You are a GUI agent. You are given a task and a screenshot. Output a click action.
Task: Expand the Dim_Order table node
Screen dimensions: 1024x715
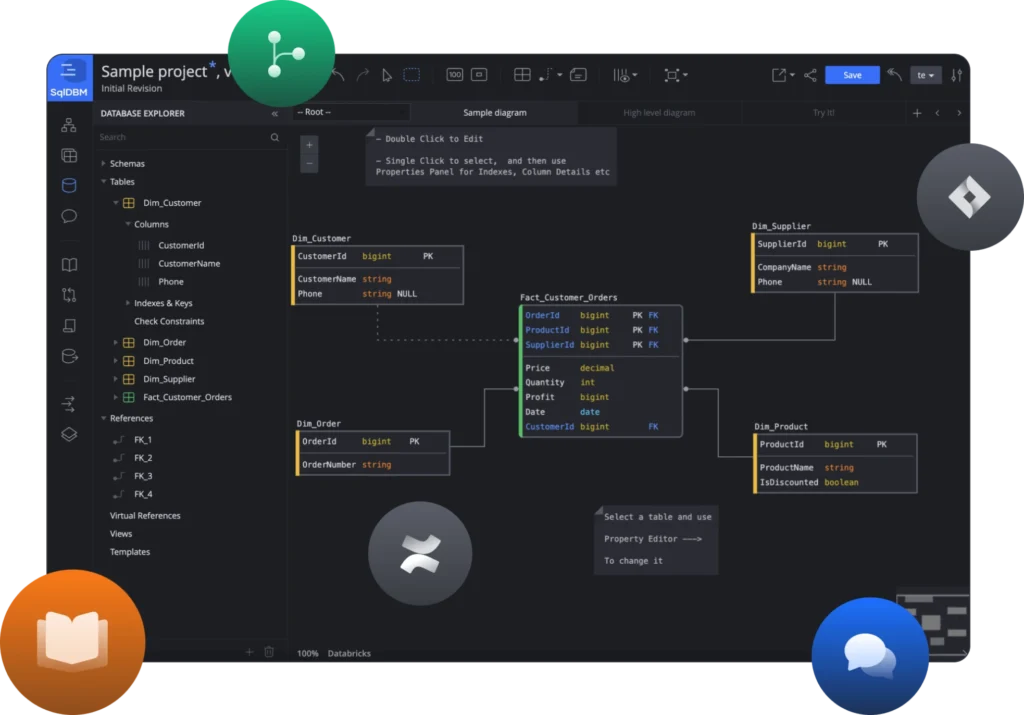116,343
